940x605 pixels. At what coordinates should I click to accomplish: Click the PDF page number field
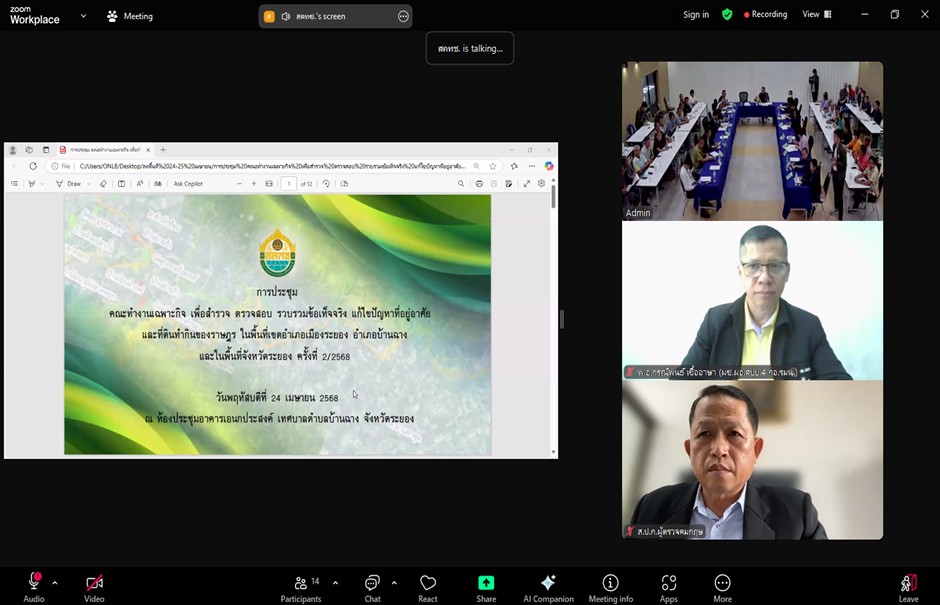tap(289, 183)
